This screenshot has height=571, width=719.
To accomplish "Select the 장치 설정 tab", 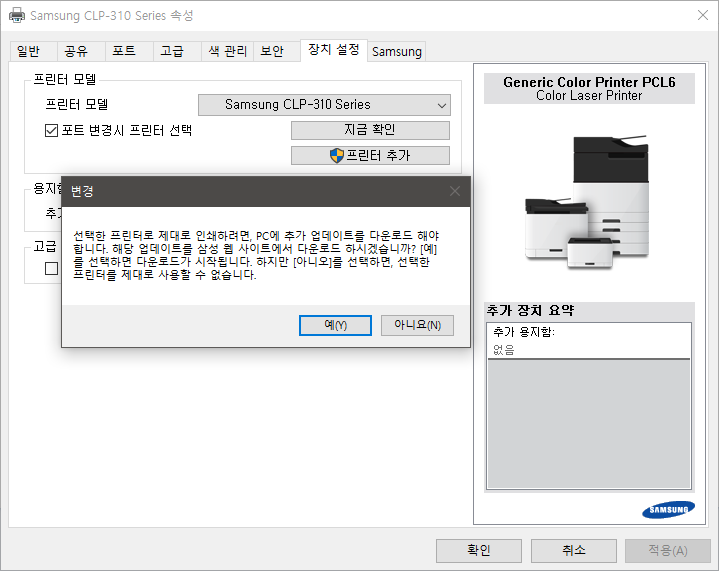I will point(334,50).
